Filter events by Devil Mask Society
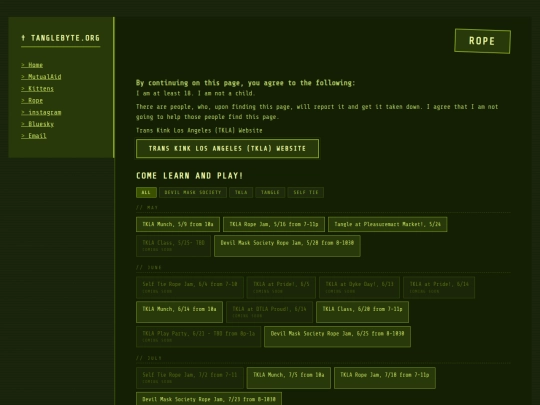 click(193, 192)
